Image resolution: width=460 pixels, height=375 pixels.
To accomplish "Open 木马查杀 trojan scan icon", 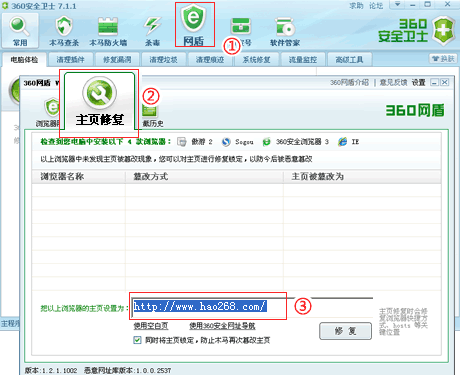I will point(64,26).
